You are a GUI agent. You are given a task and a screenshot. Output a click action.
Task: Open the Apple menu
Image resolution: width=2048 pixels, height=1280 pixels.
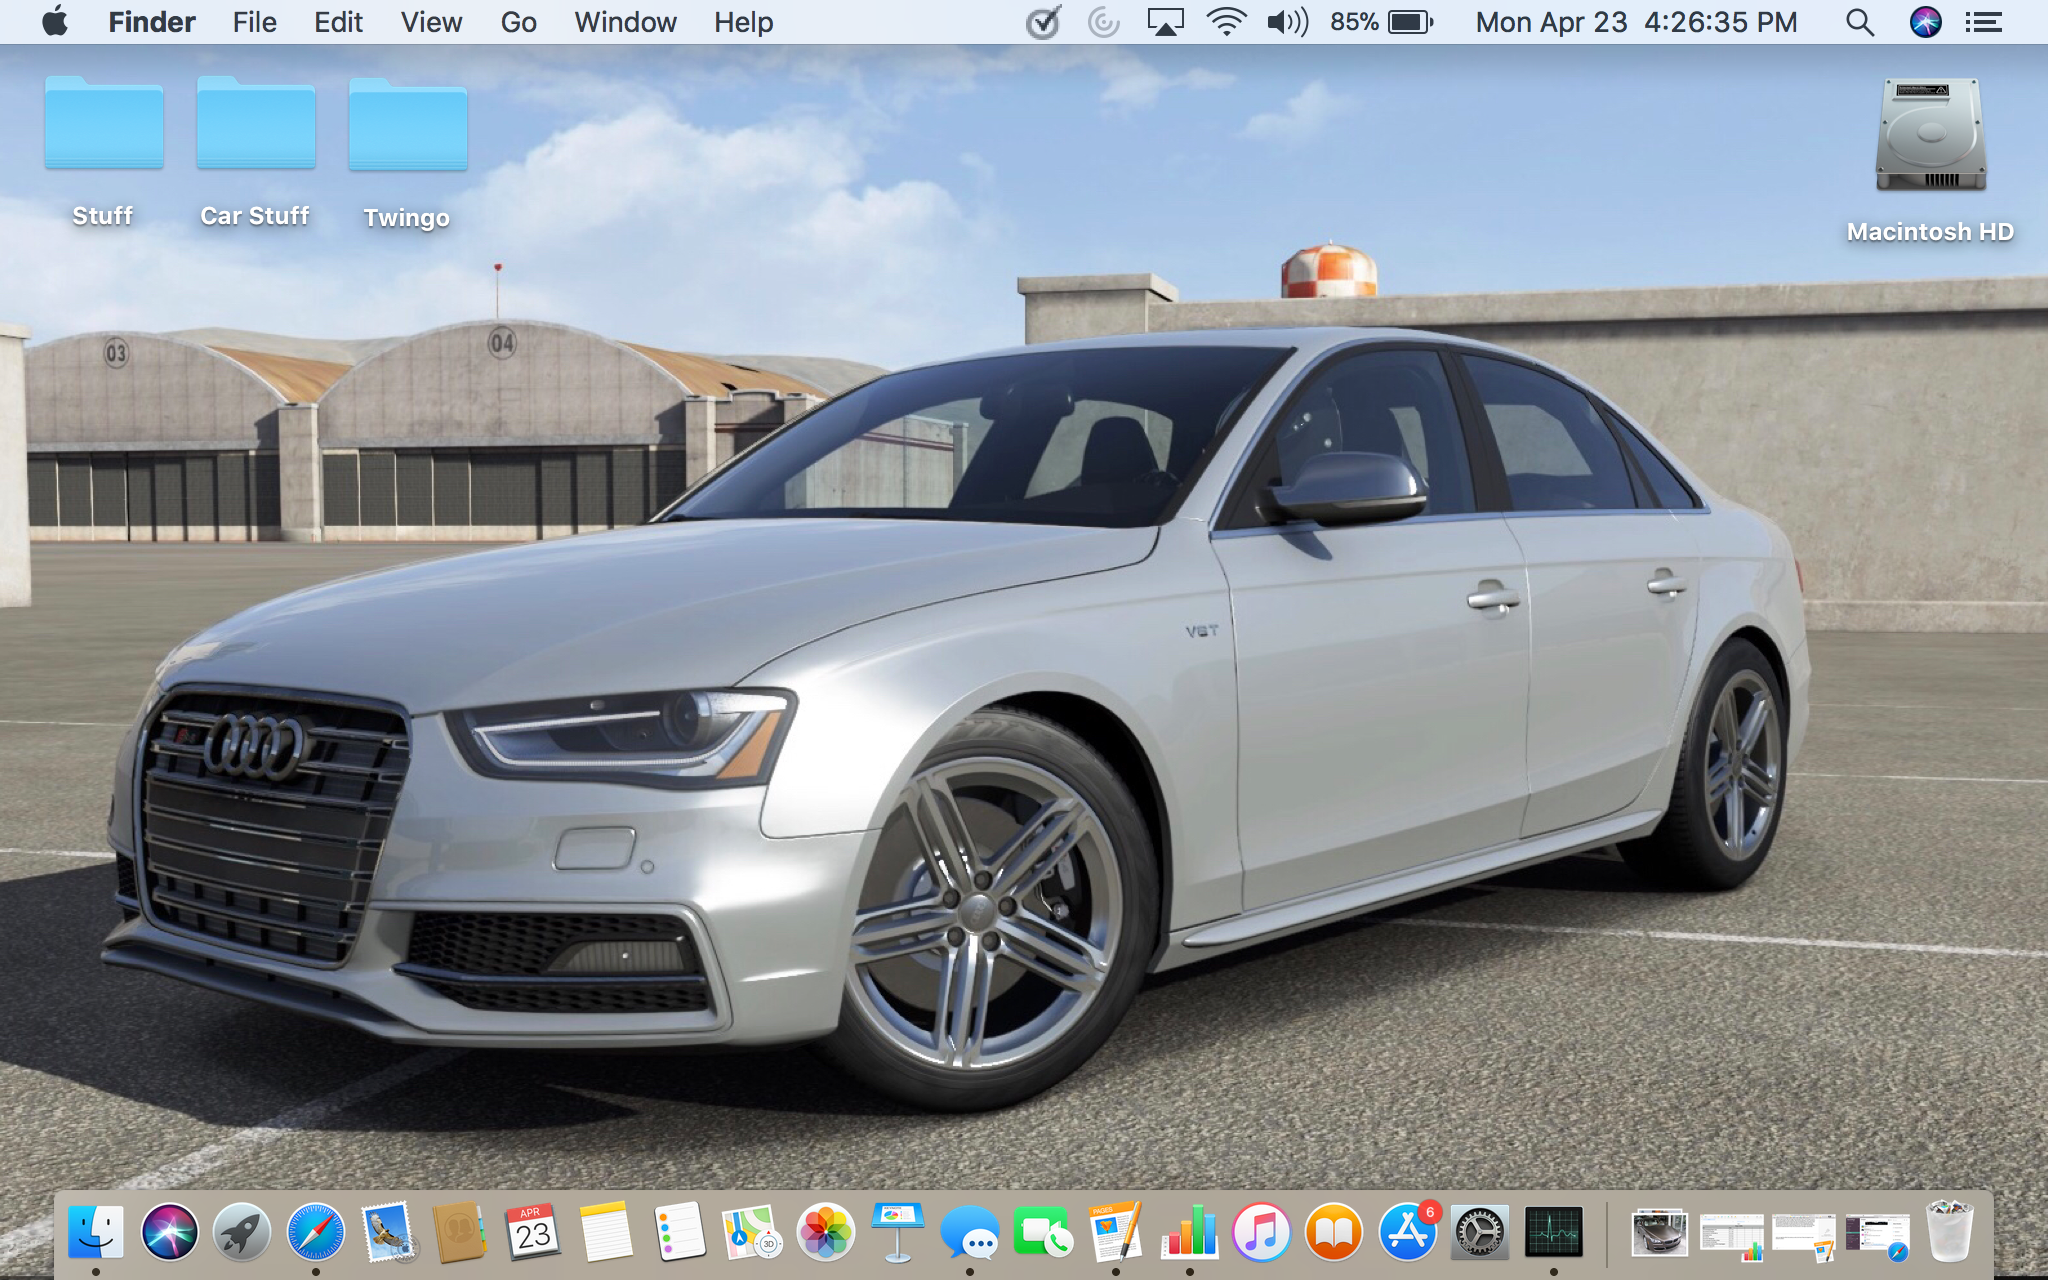coord(55,22)
